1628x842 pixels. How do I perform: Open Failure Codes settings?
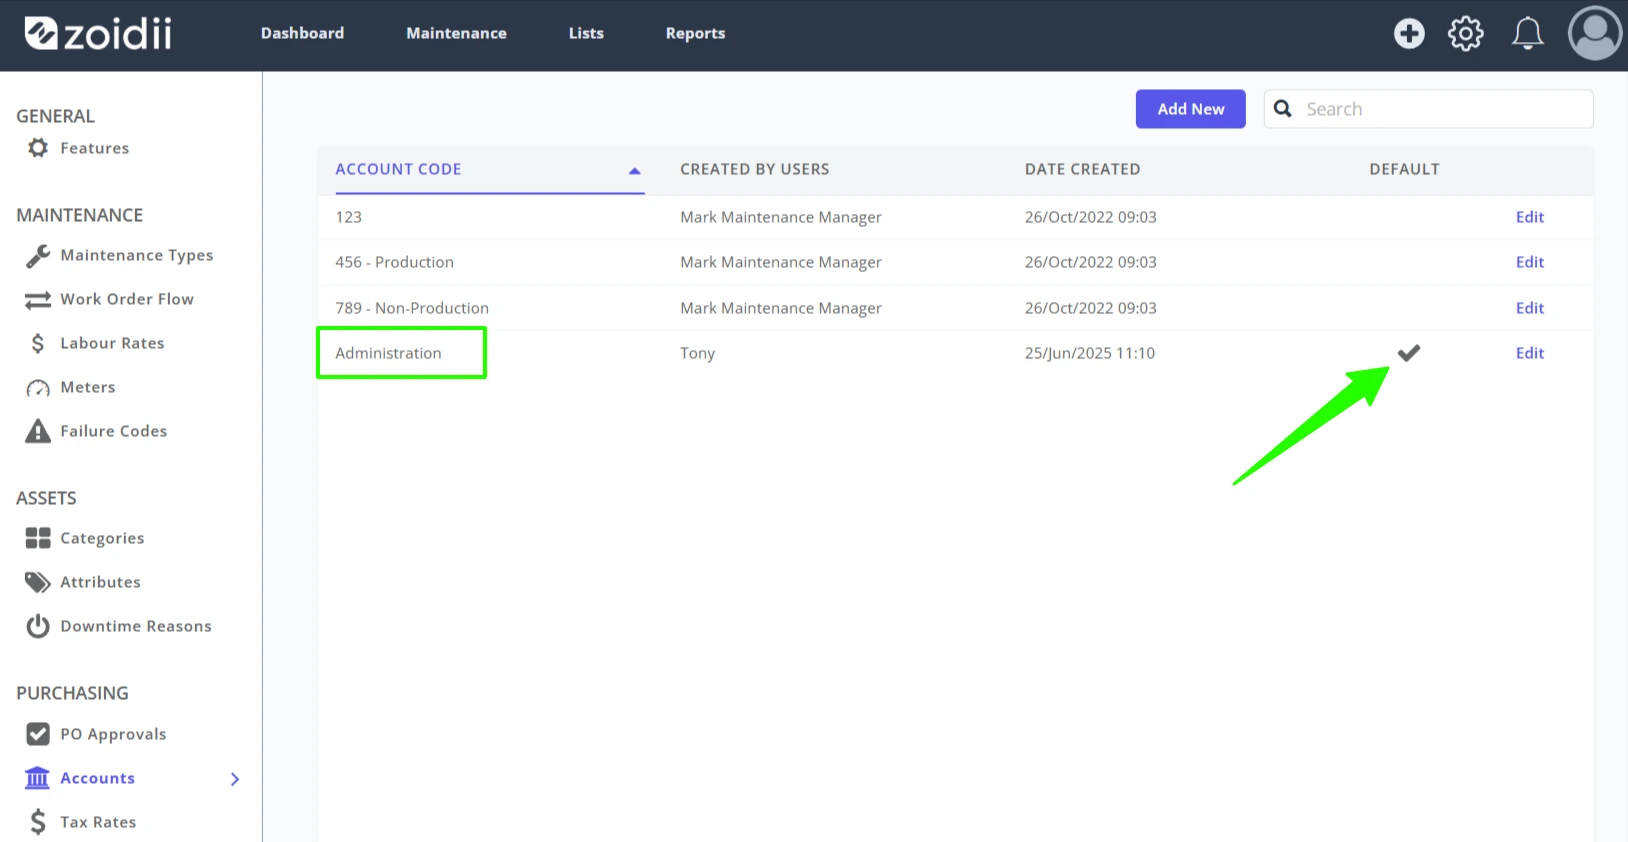pos(114,431)
